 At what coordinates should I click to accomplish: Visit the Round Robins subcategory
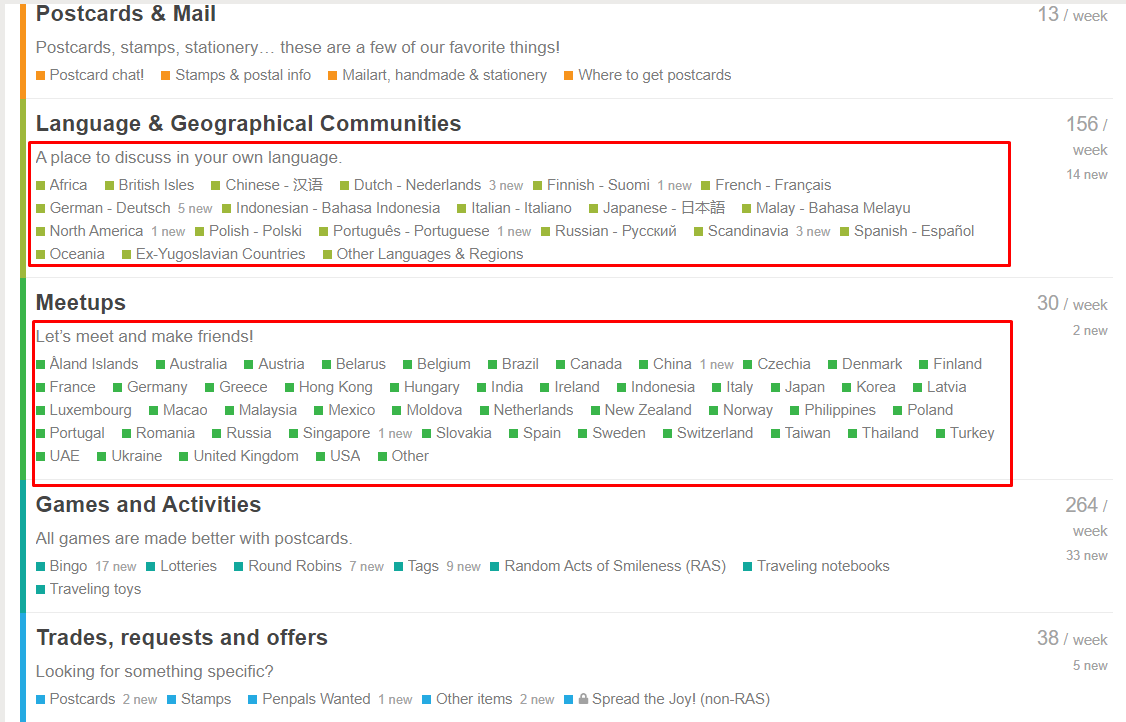coord(294,565)
